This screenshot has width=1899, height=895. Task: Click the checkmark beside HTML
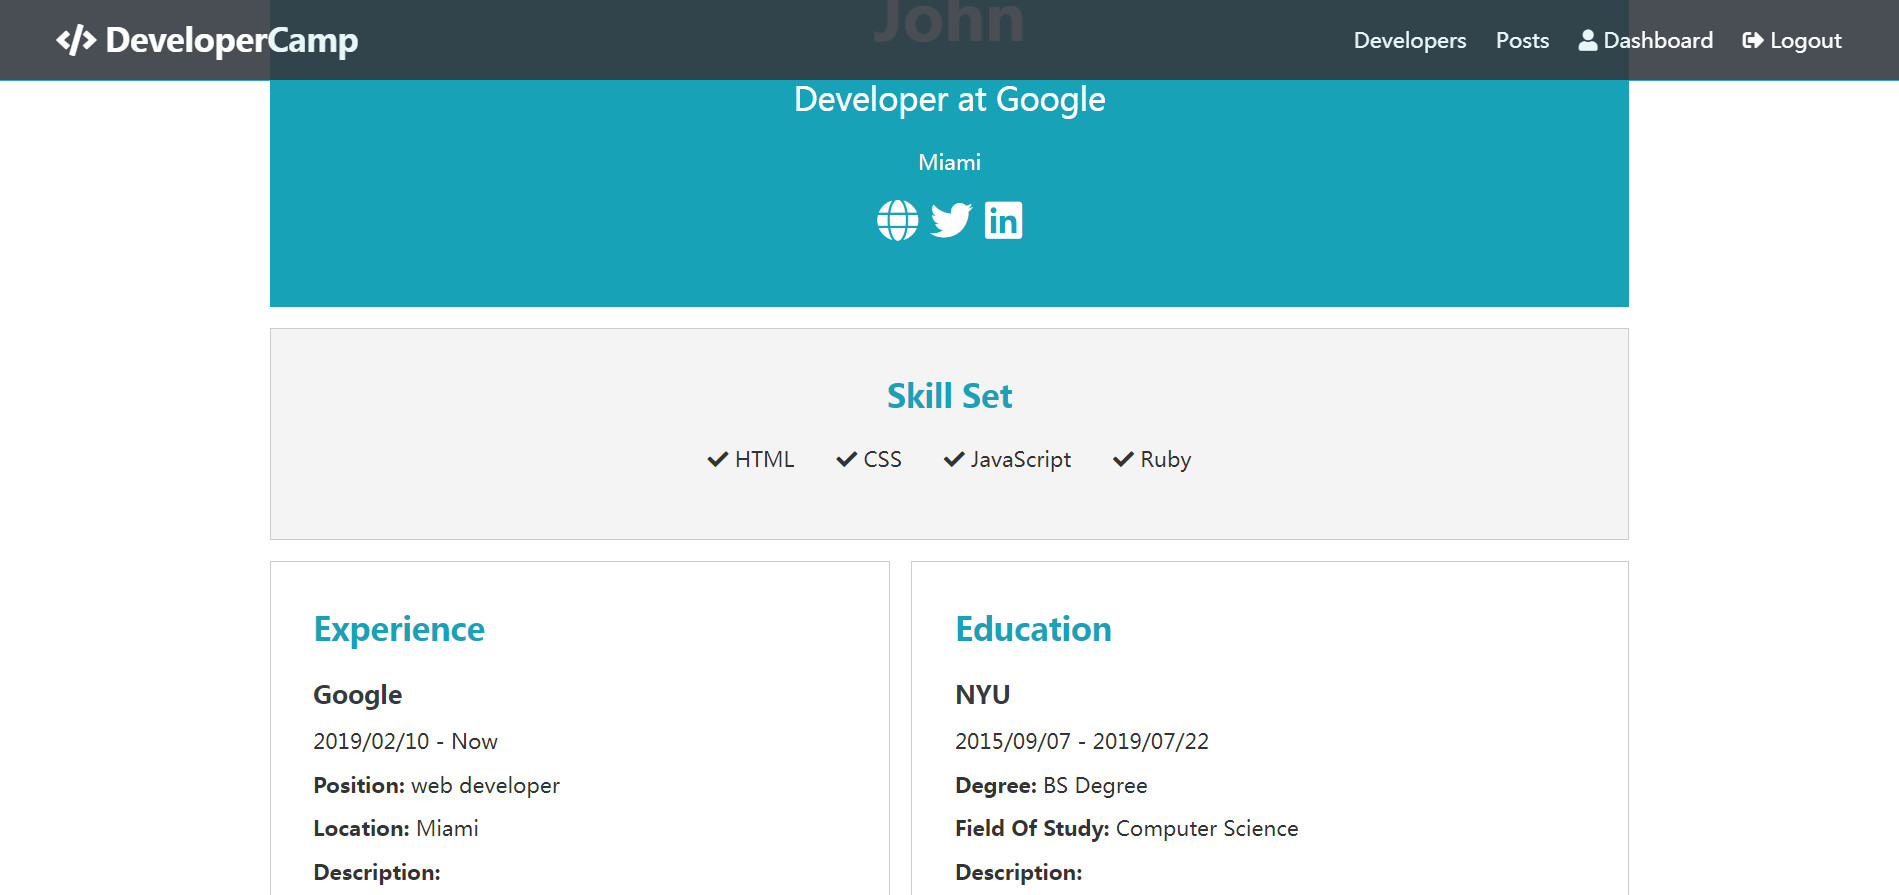717,459
